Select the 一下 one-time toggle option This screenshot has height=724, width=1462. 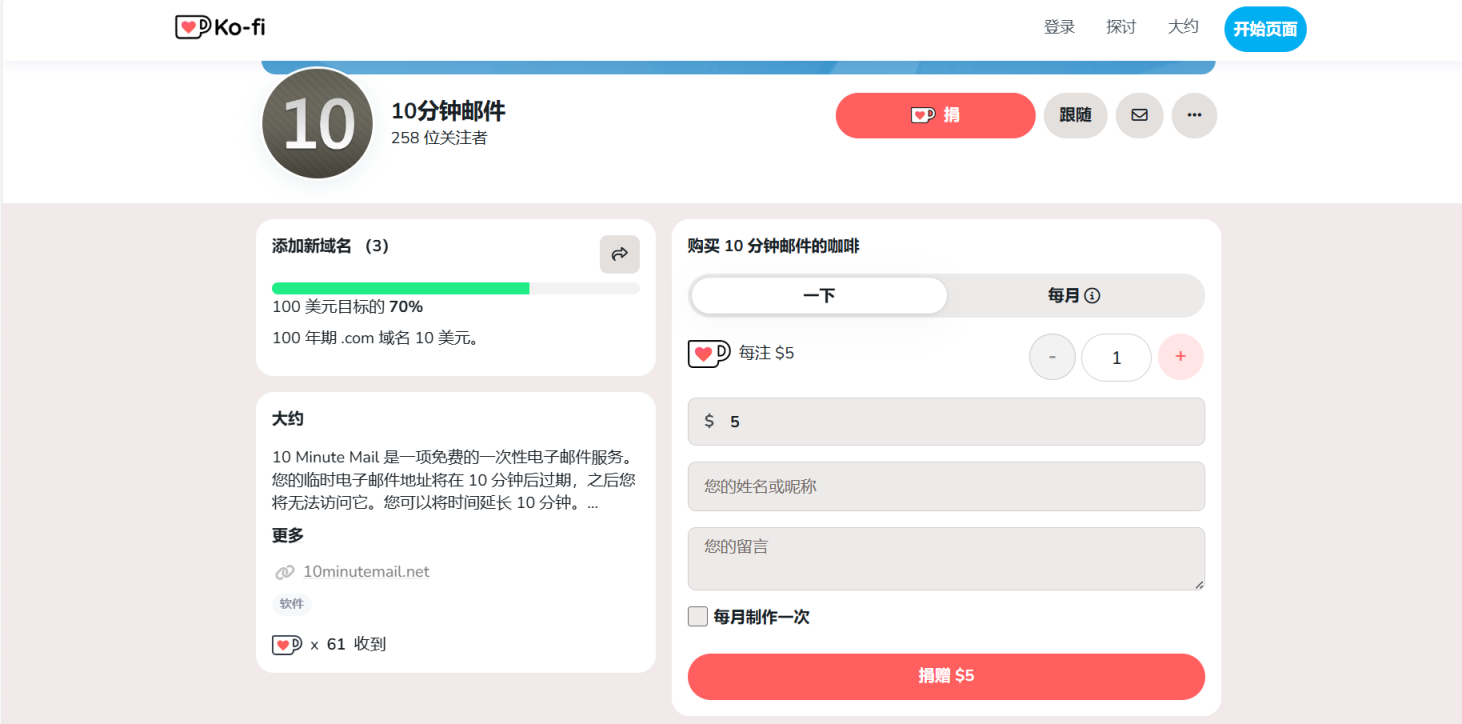click(819, 296)
